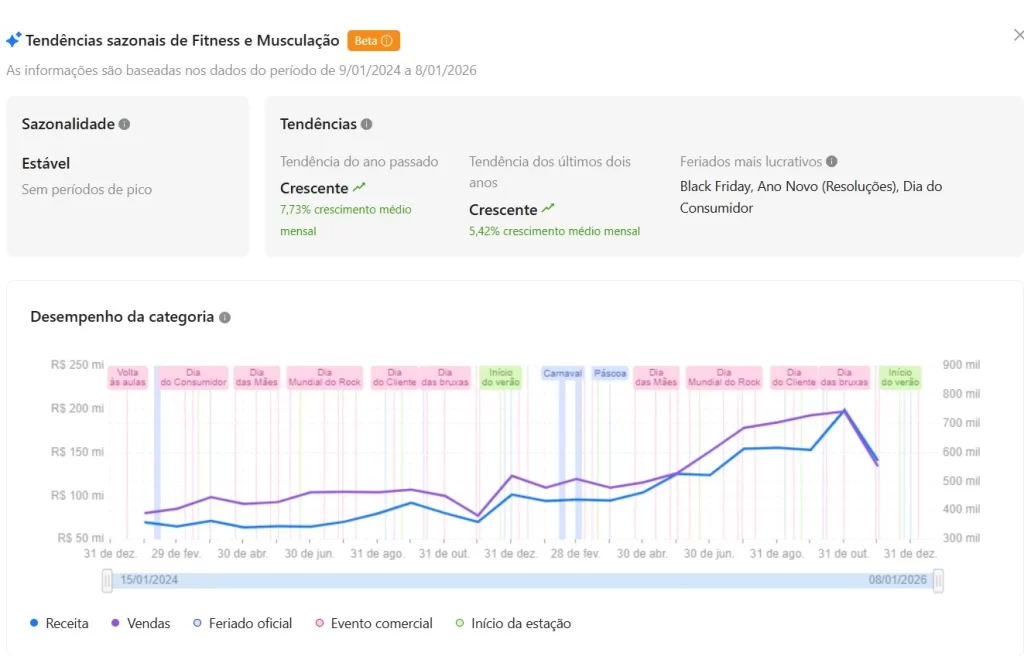1024x656 pixels.
Task: Click the info icon next to Desempenho da categoria
Action: 226,317
